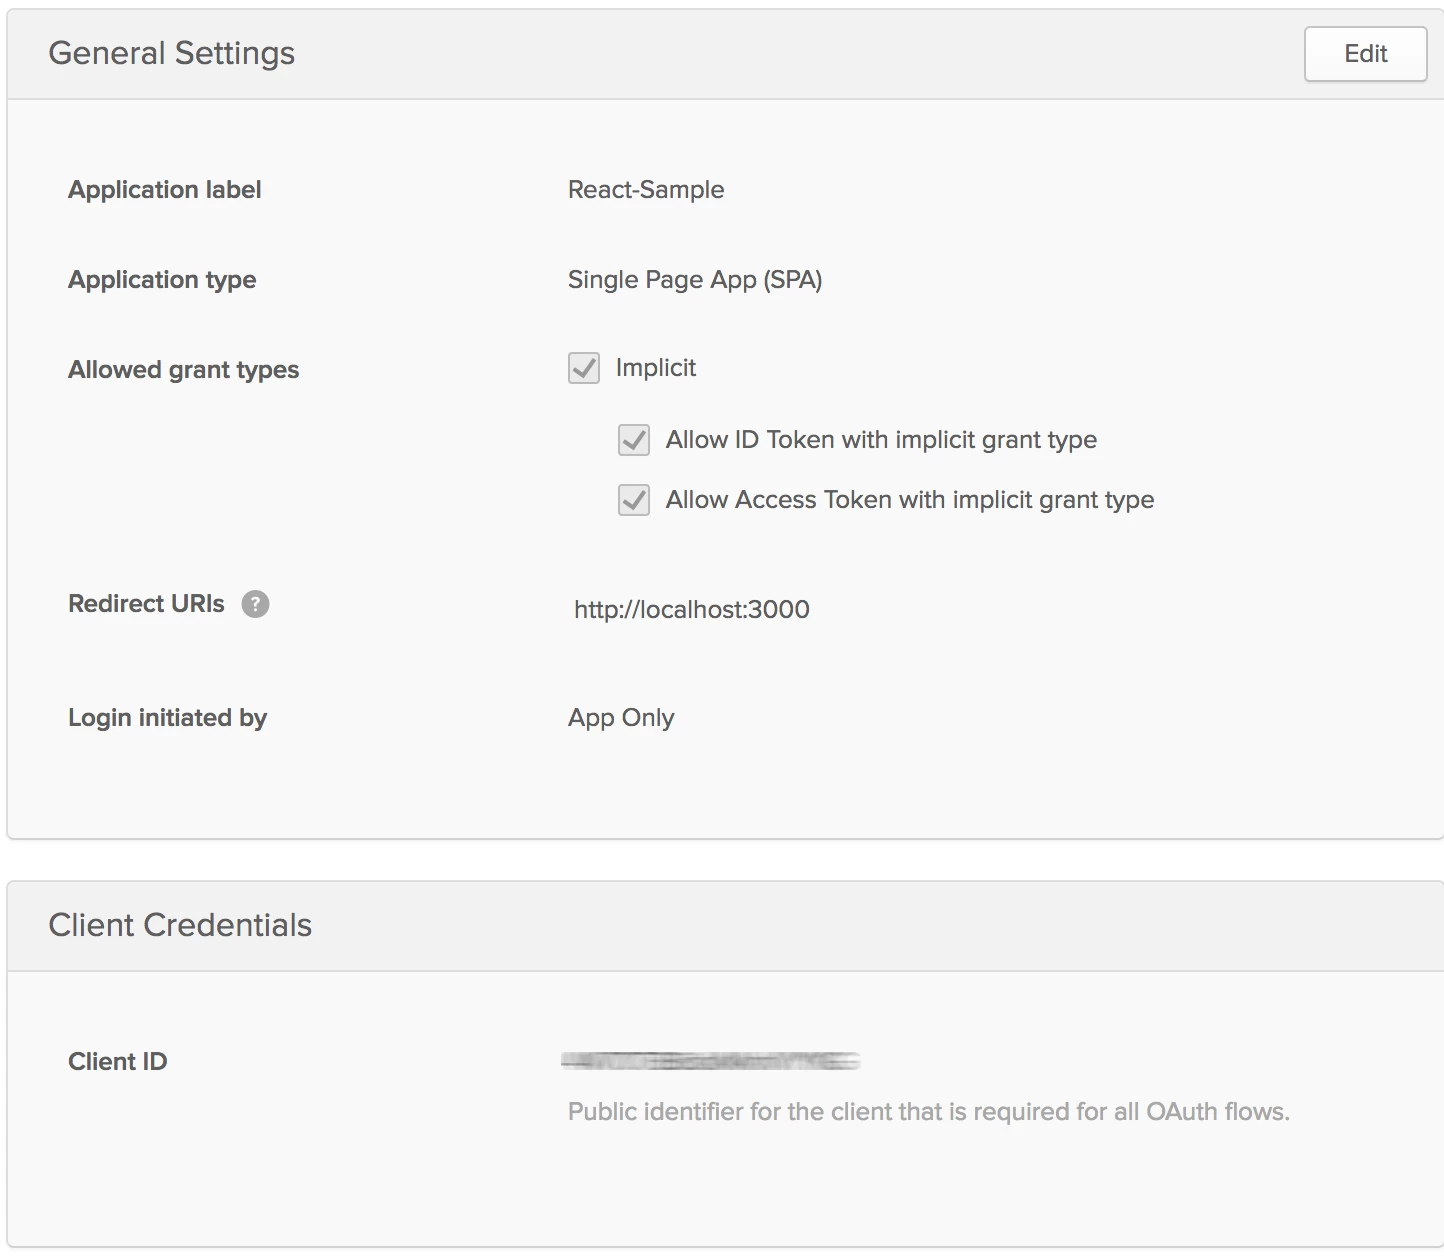Click the Implicit checkbox label text
This screenshot has width=1444, height=1256.
click(x=656, y=368)
